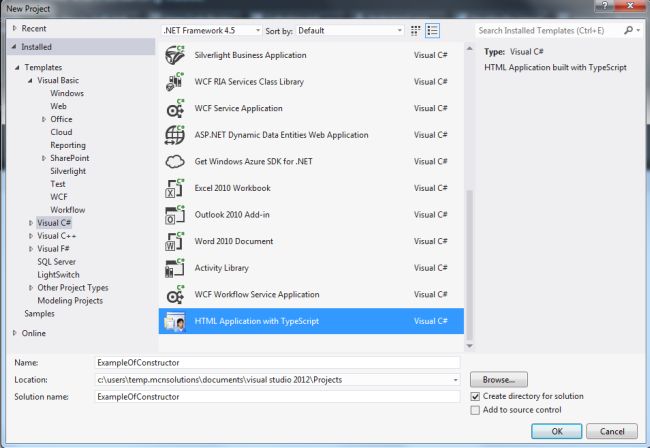The width and height of the screenshot is (650, 448).
Task: Select the LightSwitch tree item
Action: [x=58, y=275]
